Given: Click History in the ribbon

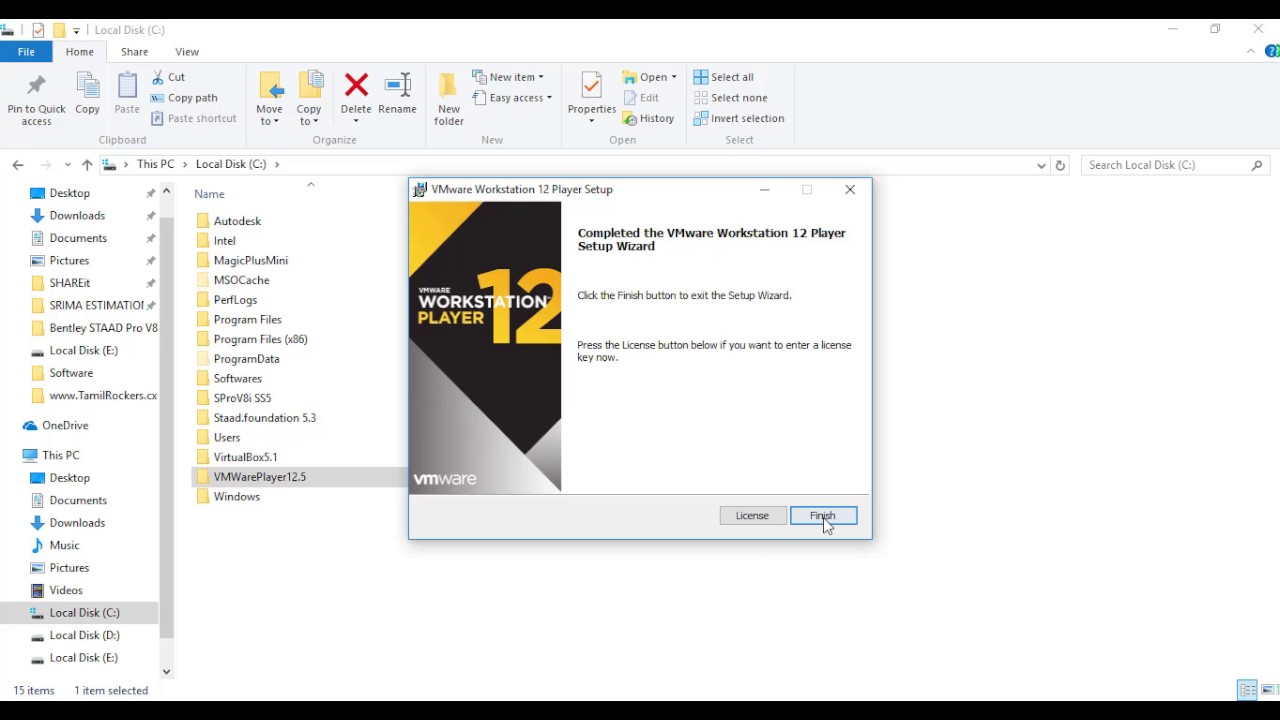Looking at the screenshot, I should (x=648, y=118).
